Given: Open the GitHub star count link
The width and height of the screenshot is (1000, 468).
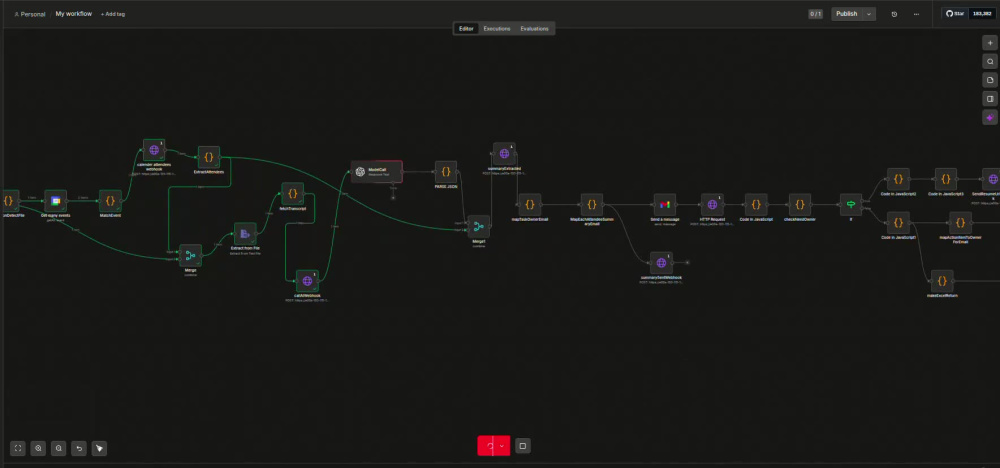Looking at the screenshot, I should point(982,13).
